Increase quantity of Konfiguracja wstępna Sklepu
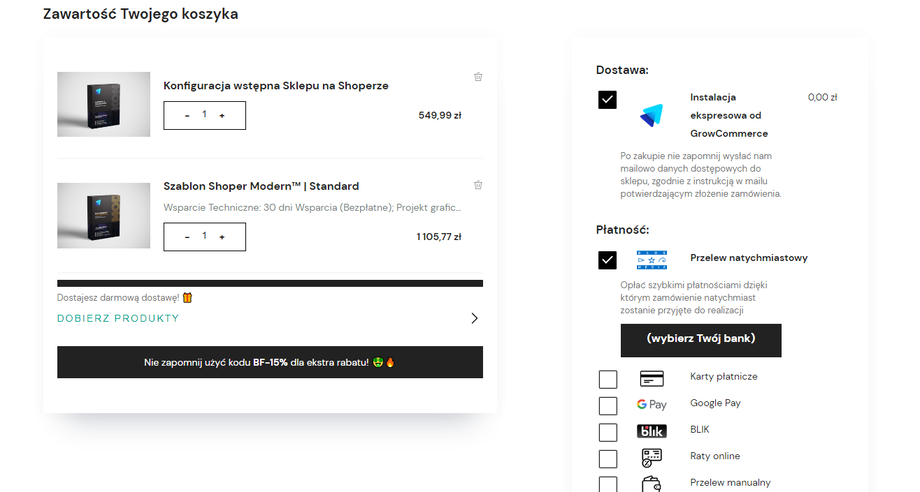Viewport: 920px width, 492px height. pos(222,116)
